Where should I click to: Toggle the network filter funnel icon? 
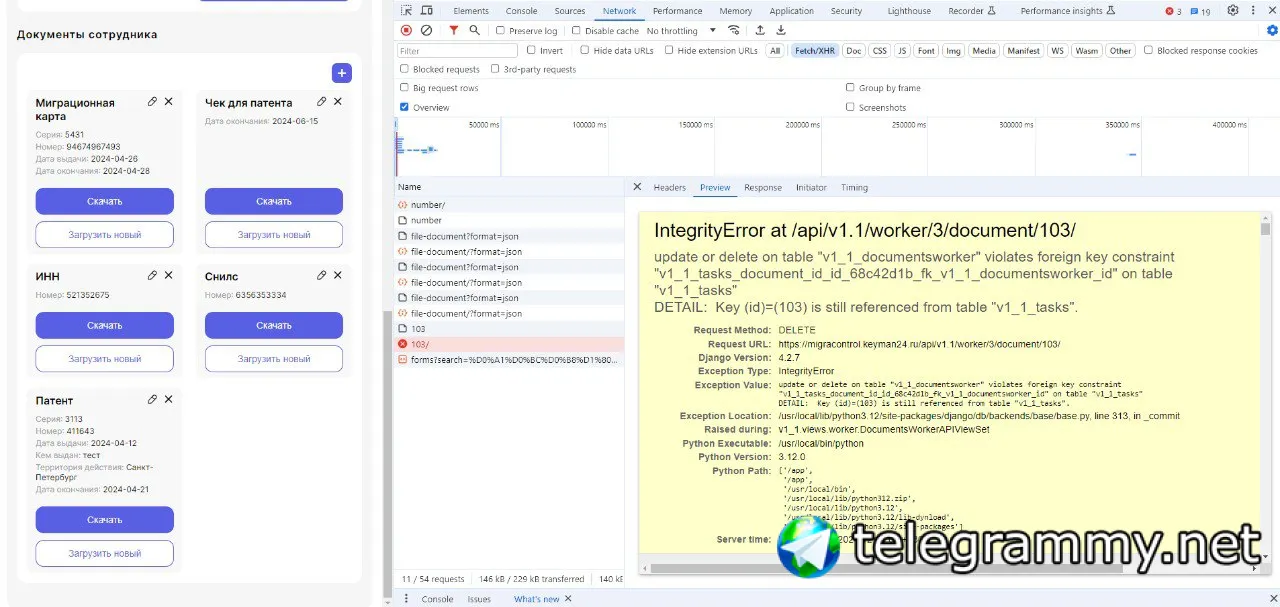tap(453, 31)
